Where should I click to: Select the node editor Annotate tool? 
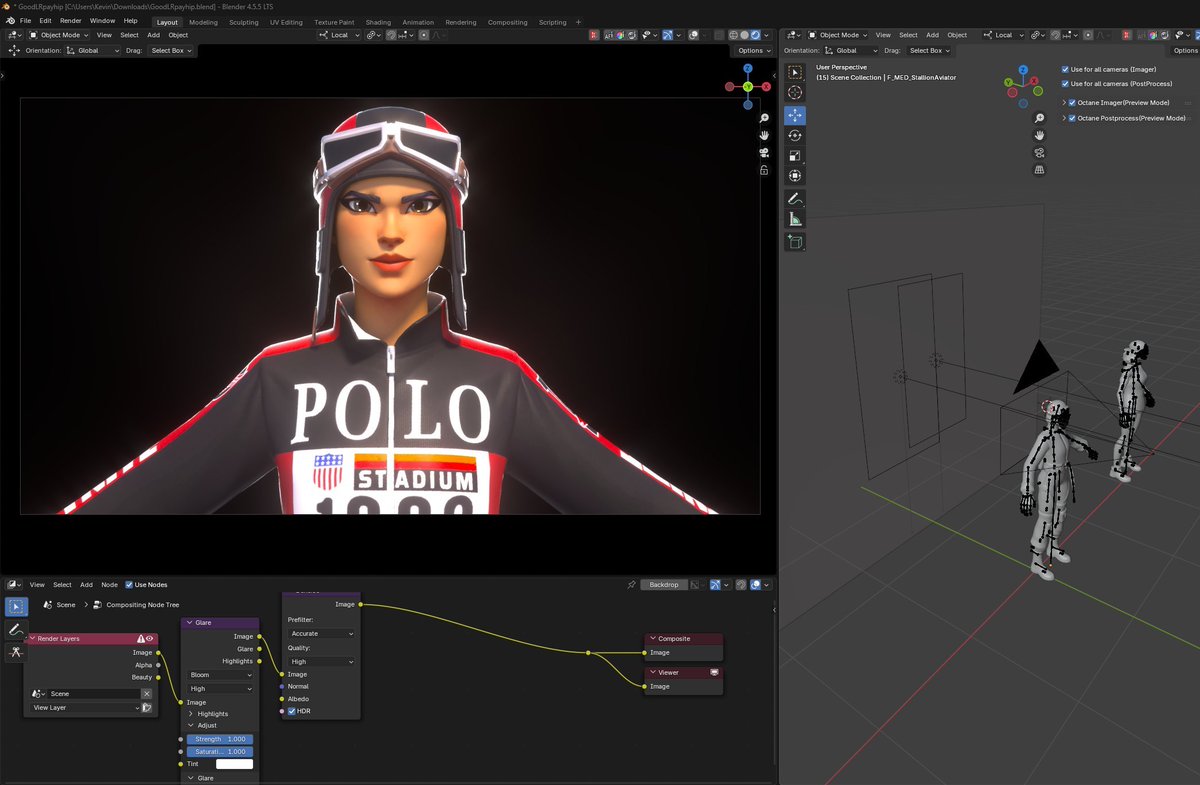click(x=17, y=630)
